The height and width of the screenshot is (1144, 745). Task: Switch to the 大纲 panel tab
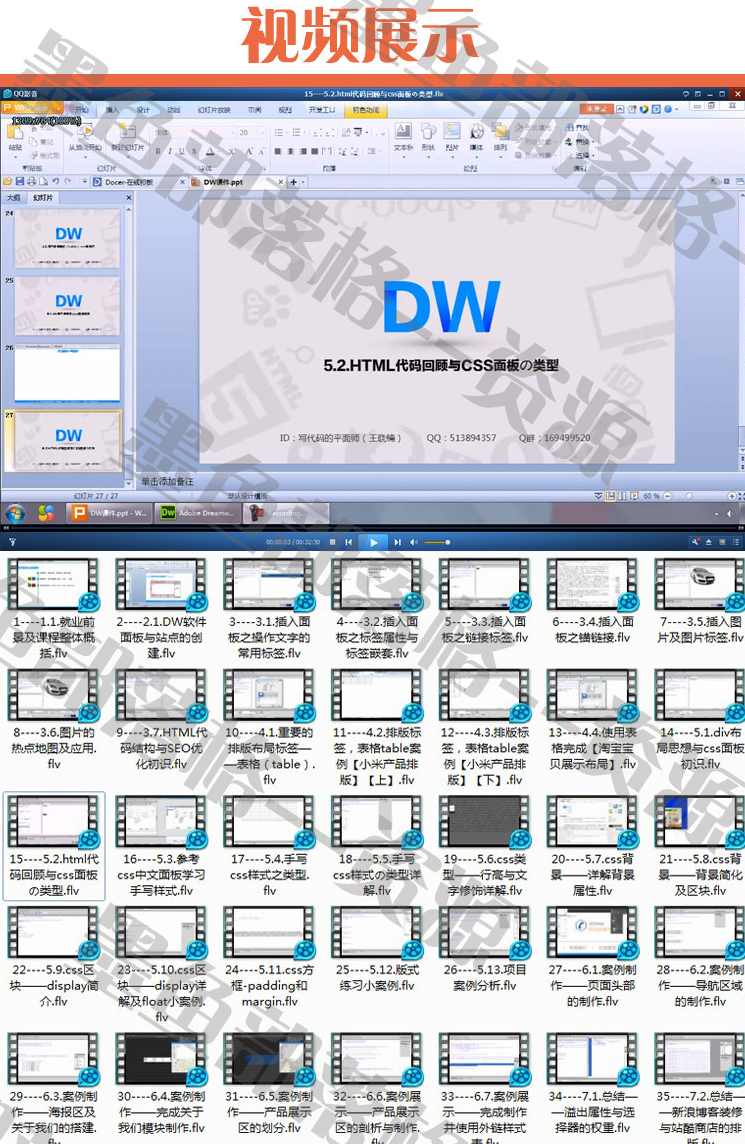point(14,198)
